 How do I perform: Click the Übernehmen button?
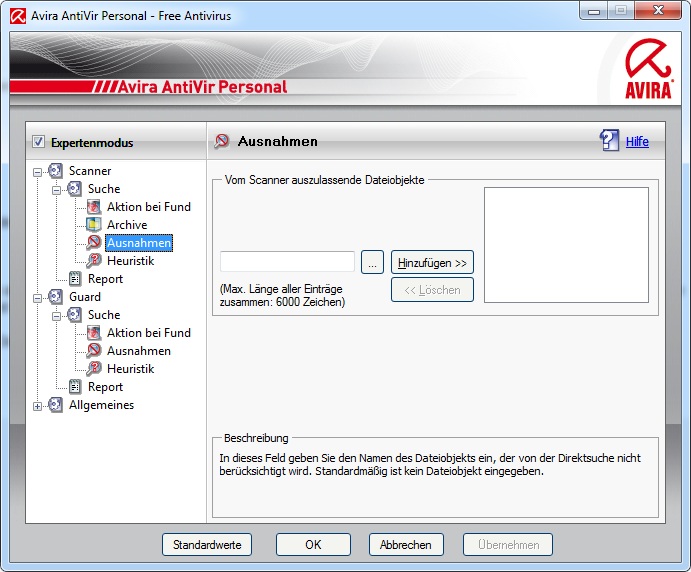tap(508, 545)
